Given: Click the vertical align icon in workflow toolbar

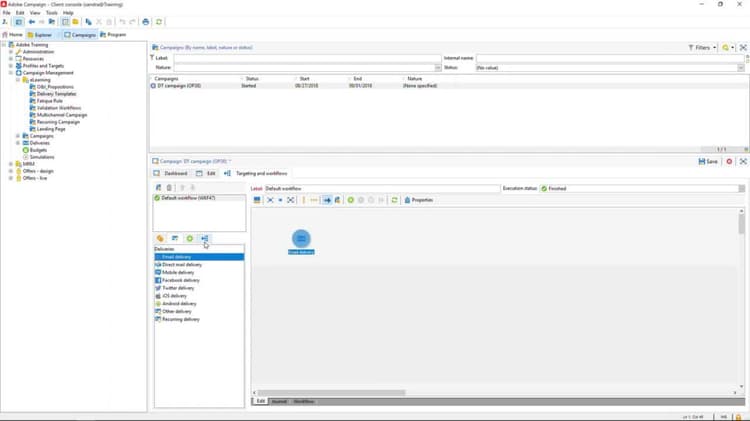Looking at the screenshot, I should click(303, 200).
